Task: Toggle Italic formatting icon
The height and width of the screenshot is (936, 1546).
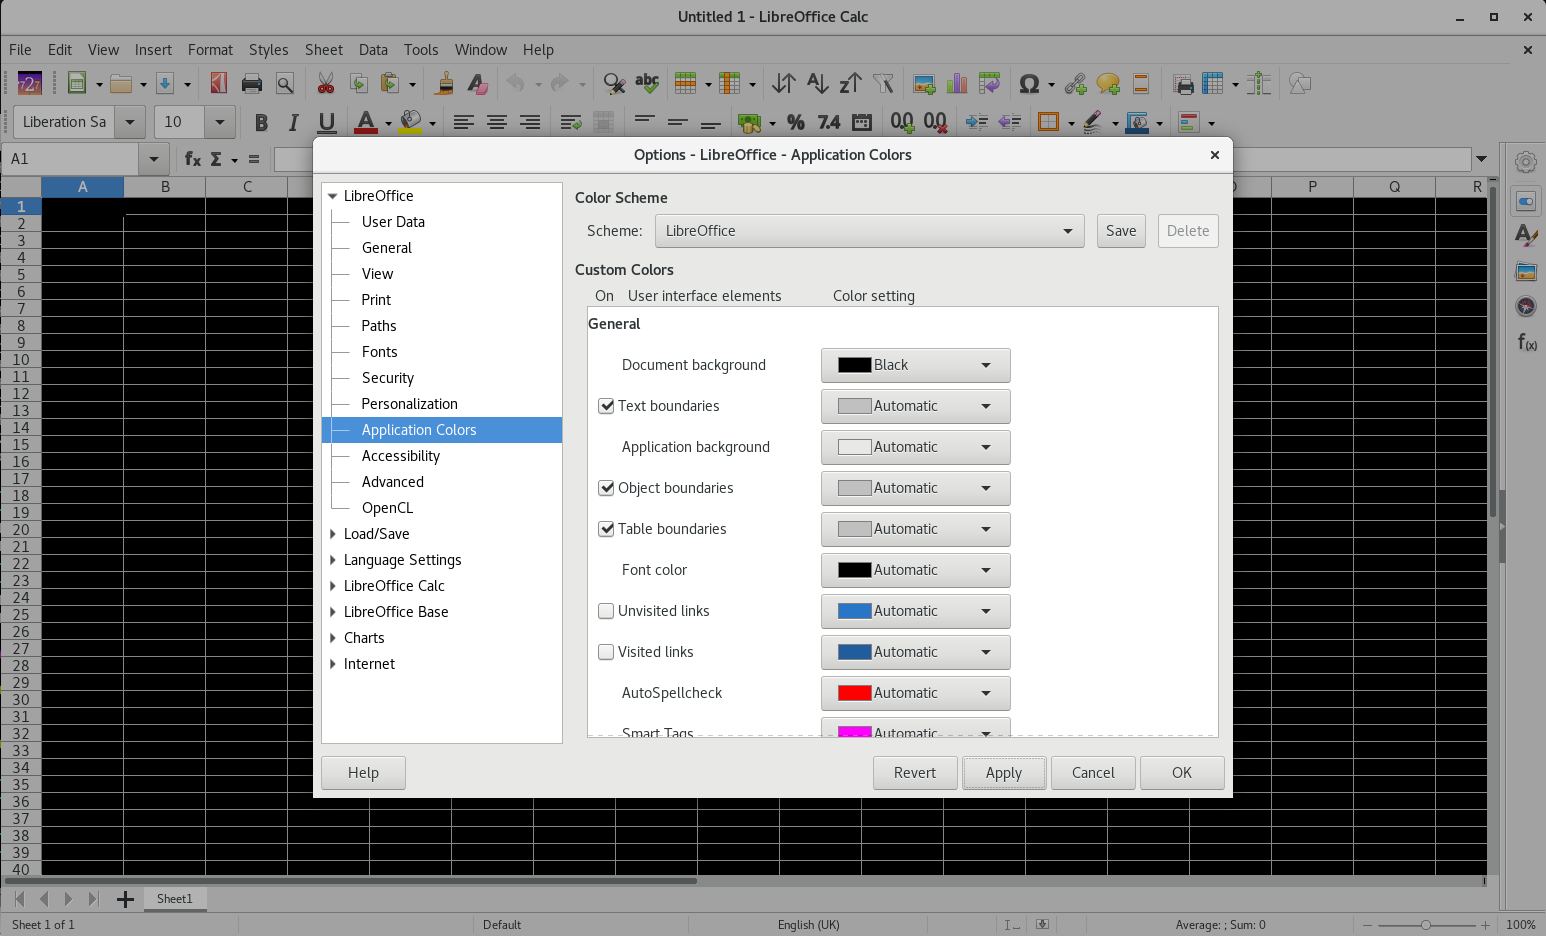Action: pos(293,122)
